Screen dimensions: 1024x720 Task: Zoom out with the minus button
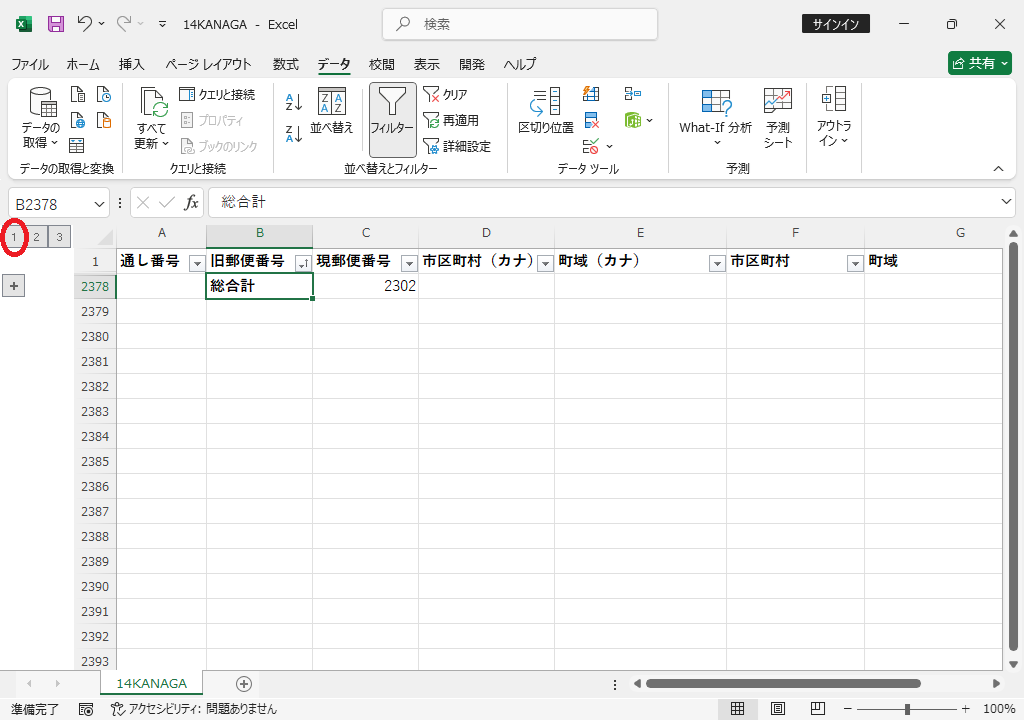tap(848, 709)
